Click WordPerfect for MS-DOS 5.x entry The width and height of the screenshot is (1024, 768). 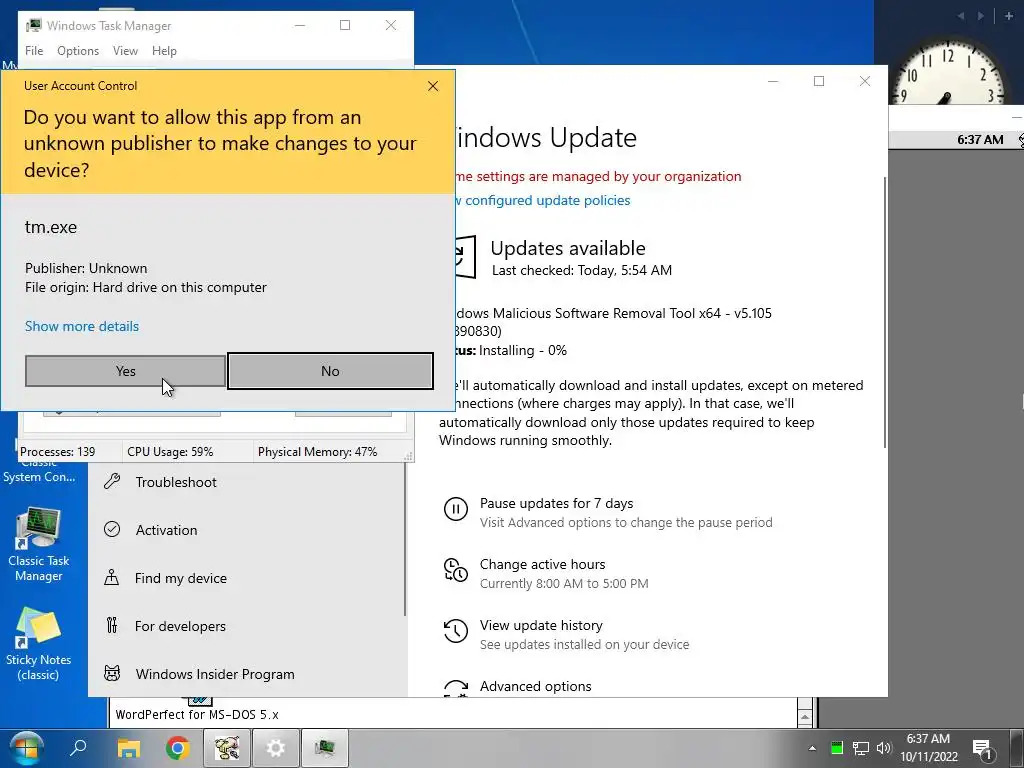pyautogui.click(x=197, y=714)
